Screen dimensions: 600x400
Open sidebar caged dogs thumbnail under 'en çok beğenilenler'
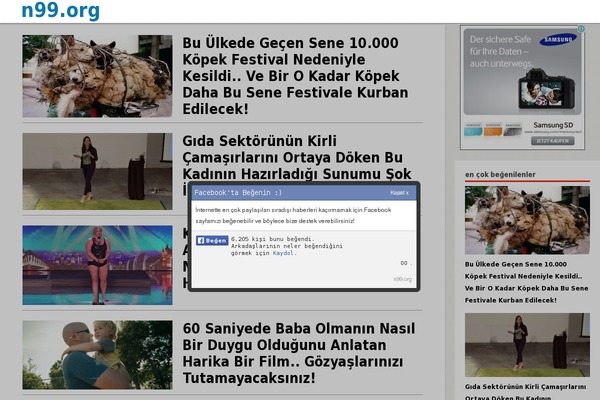tap(527, 220)
